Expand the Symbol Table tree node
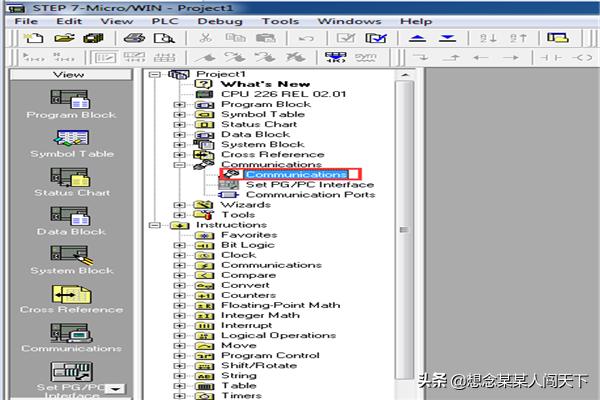The image size is (600, 400). (179, 114)
